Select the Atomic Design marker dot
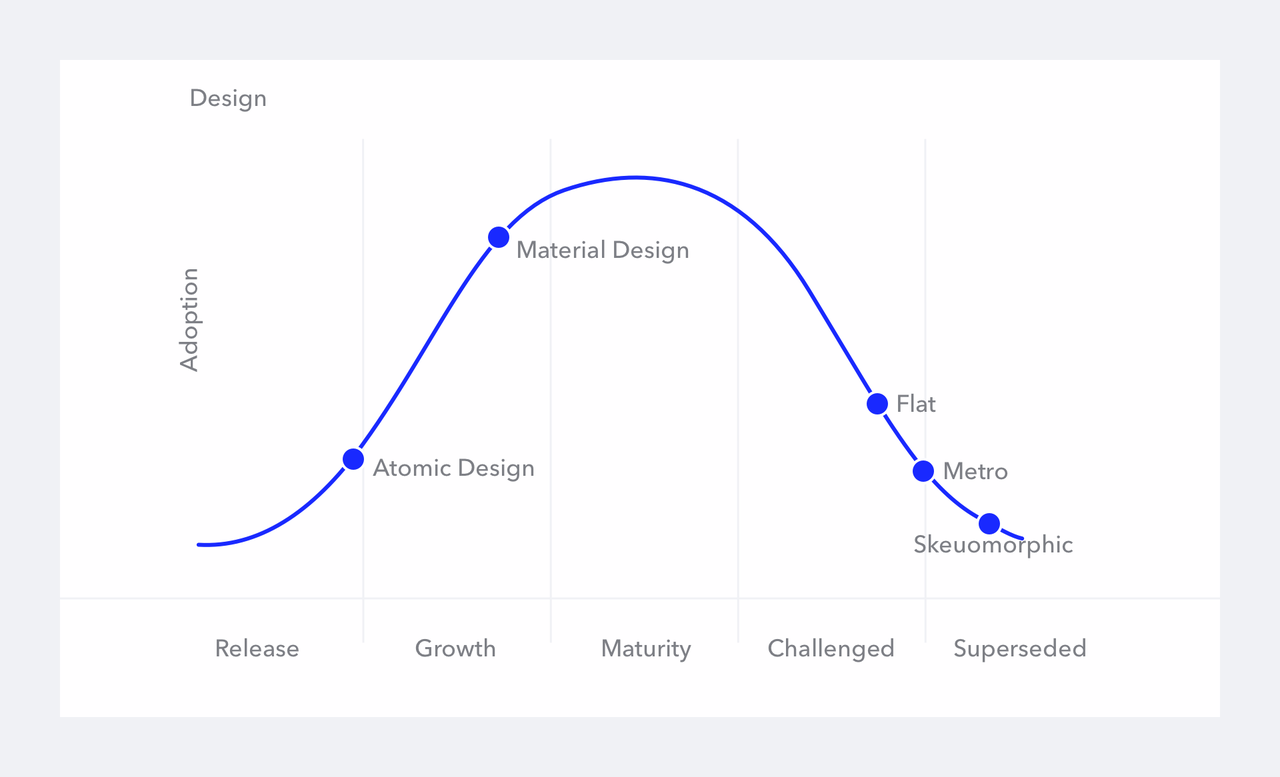 click(353, 459)
